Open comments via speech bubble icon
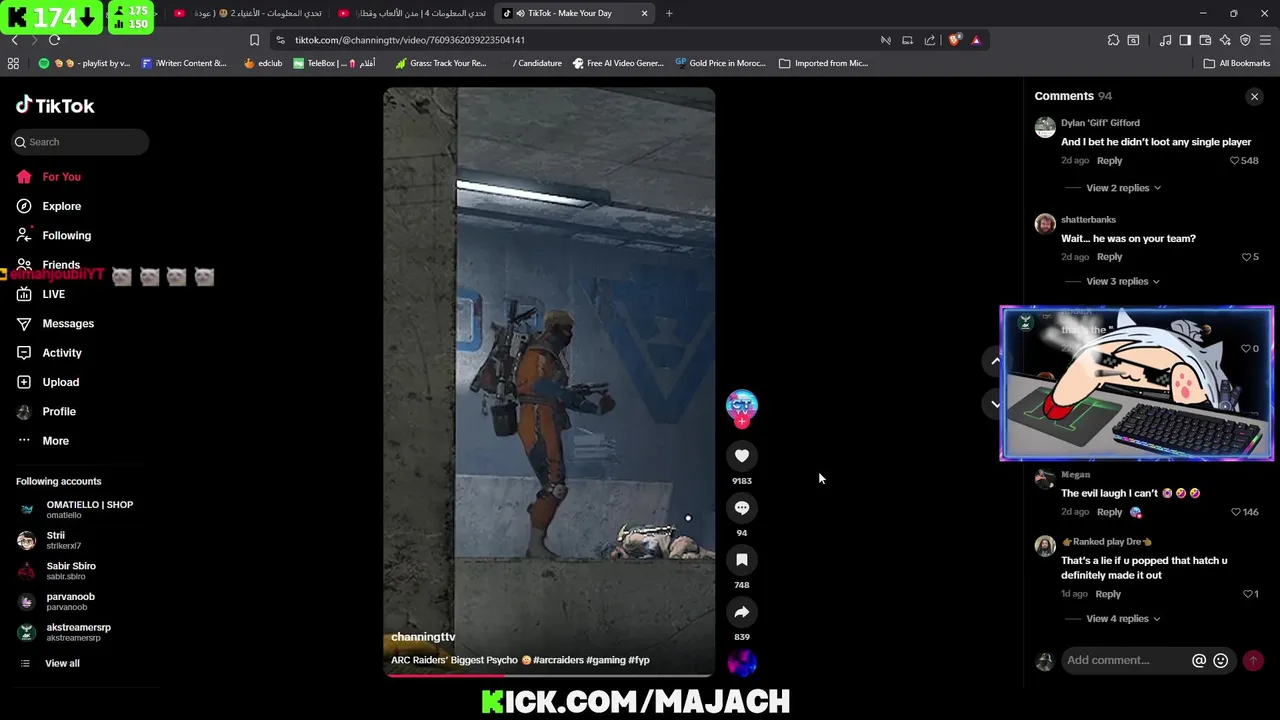Image resolution: width=1280 pixels, height=720 pixels. (x=742, y=508)
